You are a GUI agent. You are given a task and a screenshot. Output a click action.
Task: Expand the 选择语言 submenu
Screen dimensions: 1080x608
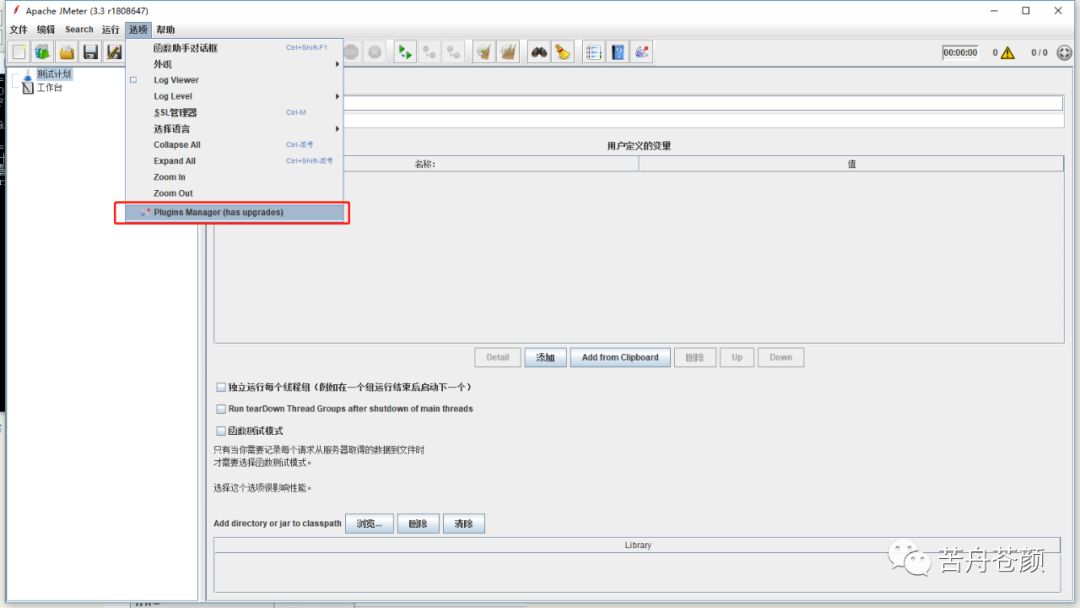(x=234, y=129)
